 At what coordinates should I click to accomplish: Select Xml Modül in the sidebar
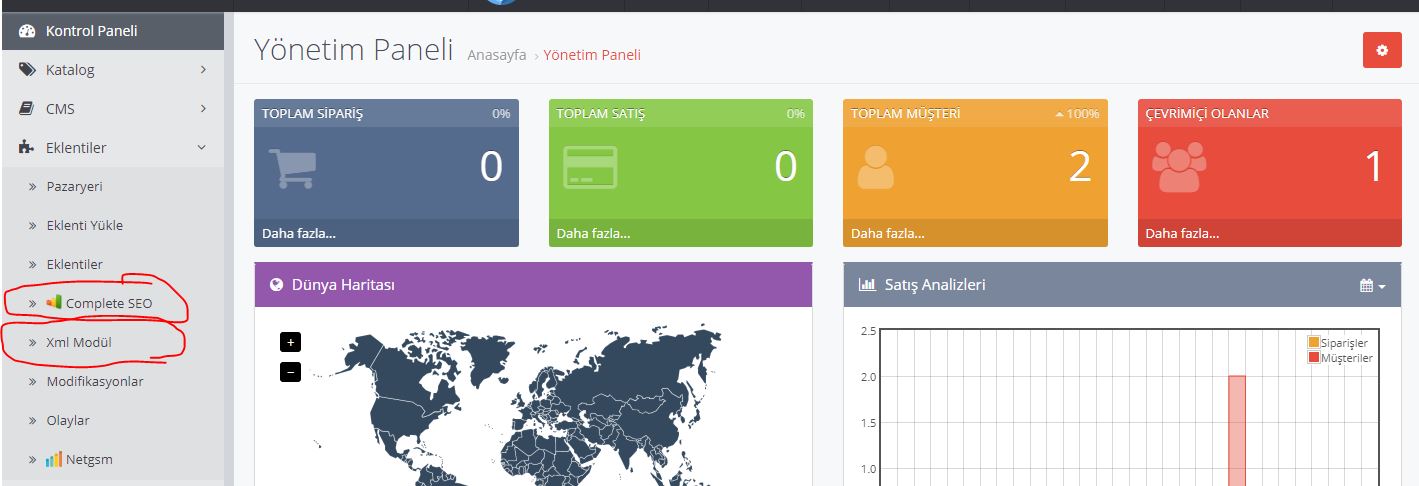78,342
